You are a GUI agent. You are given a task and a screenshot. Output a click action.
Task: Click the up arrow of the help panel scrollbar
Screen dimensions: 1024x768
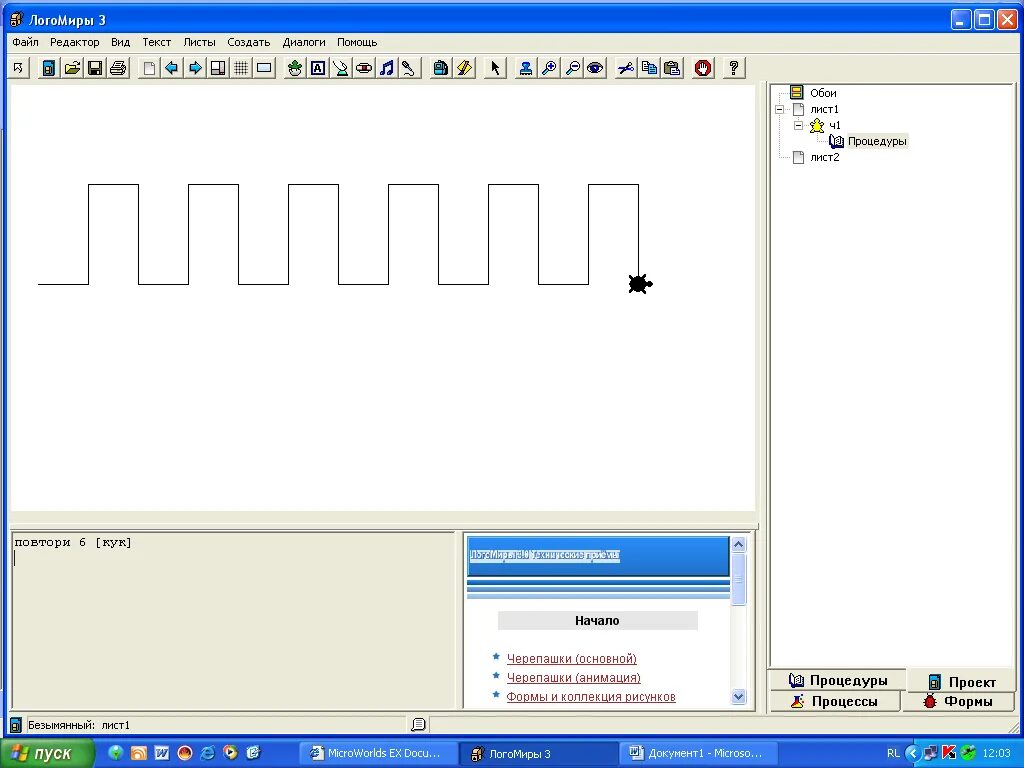[x=739, y=544]
